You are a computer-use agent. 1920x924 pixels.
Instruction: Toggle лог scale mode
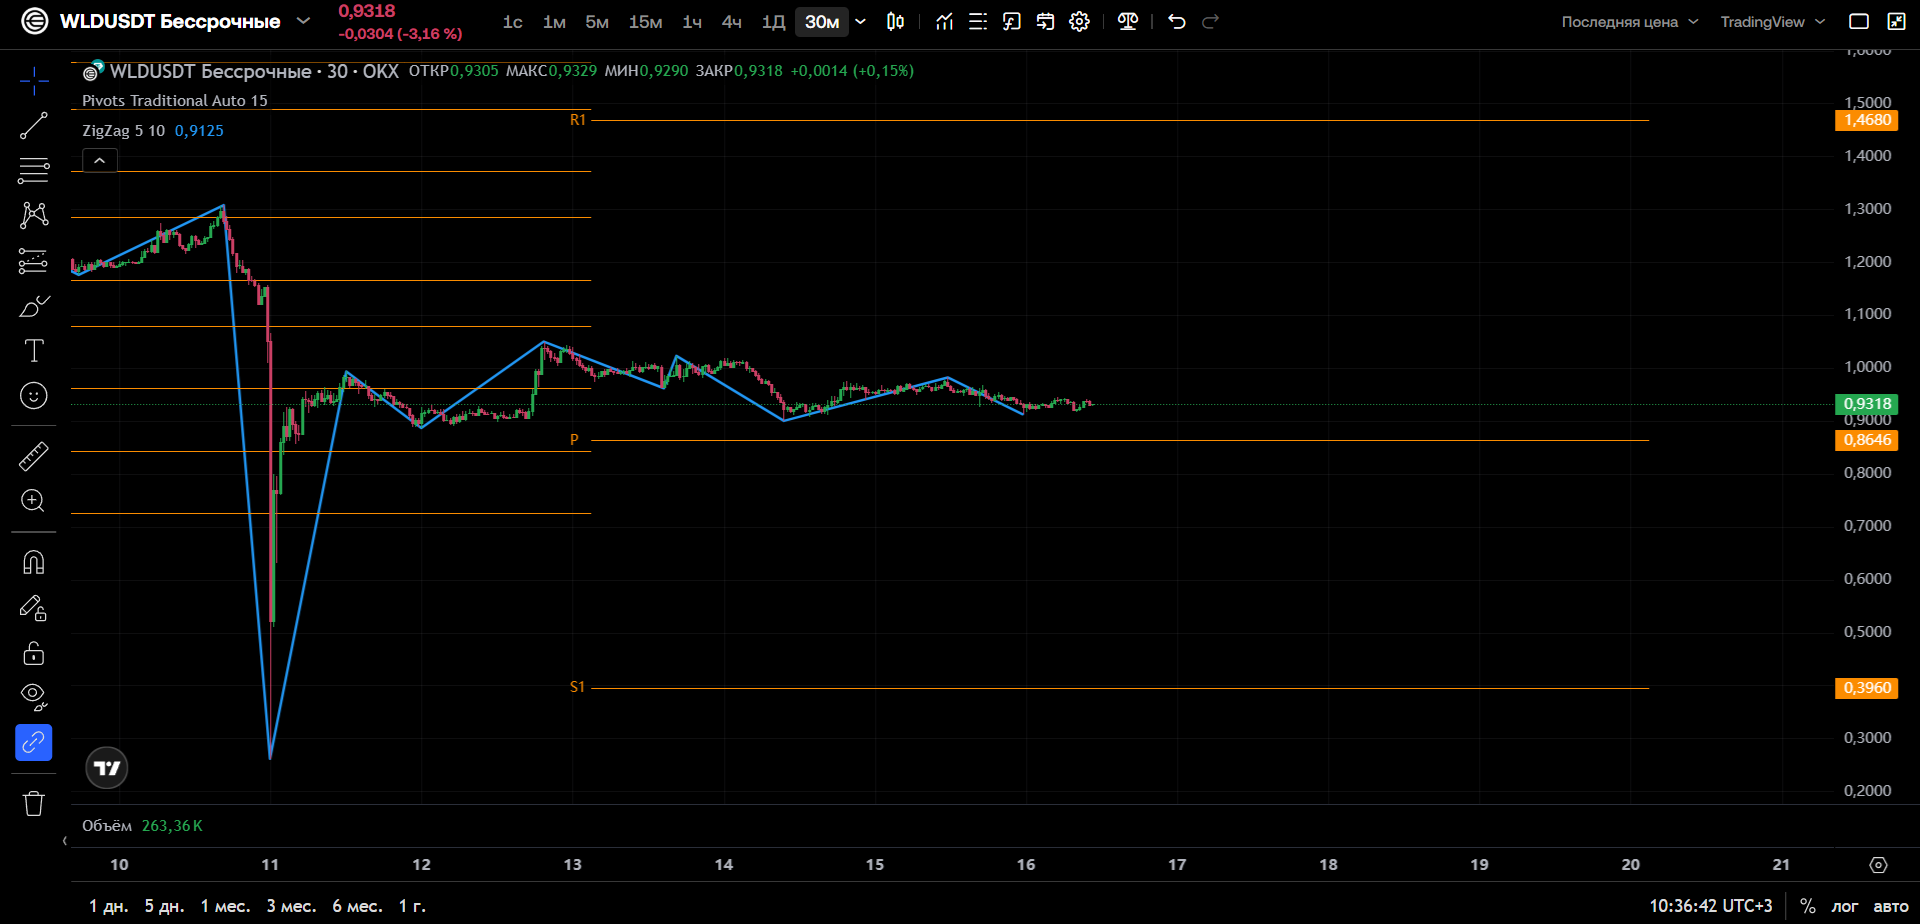(1845, 906)
